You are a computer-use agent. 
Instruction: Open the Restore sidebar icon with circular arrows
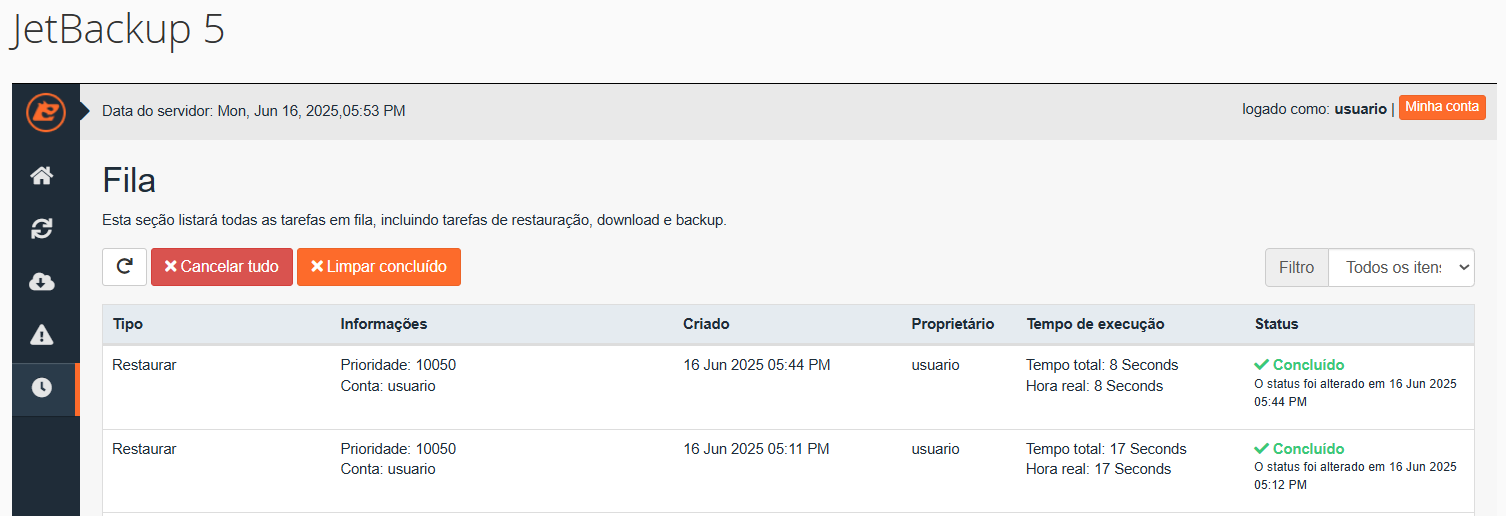pyautogui.click(x=42, y=229)
